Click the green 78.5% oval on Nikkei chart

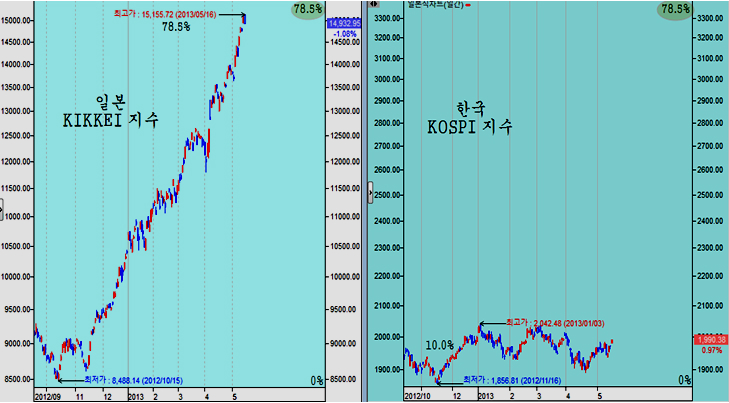click(308, 9)
